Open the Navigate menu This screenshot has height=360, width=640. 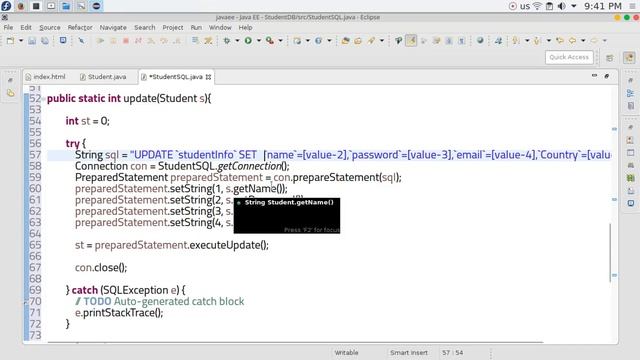click(x=113, y=27)
